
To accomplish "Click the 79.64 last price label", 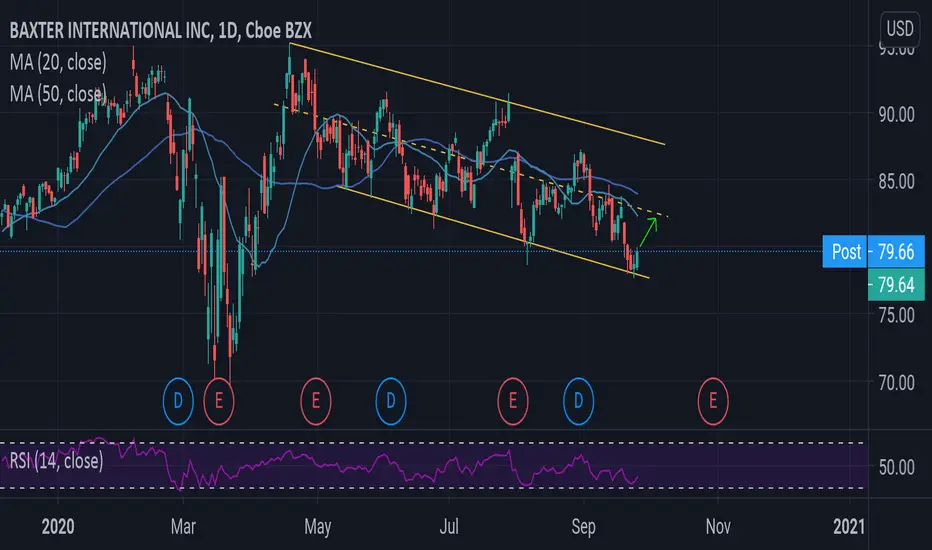I will (x=896, y=285).
